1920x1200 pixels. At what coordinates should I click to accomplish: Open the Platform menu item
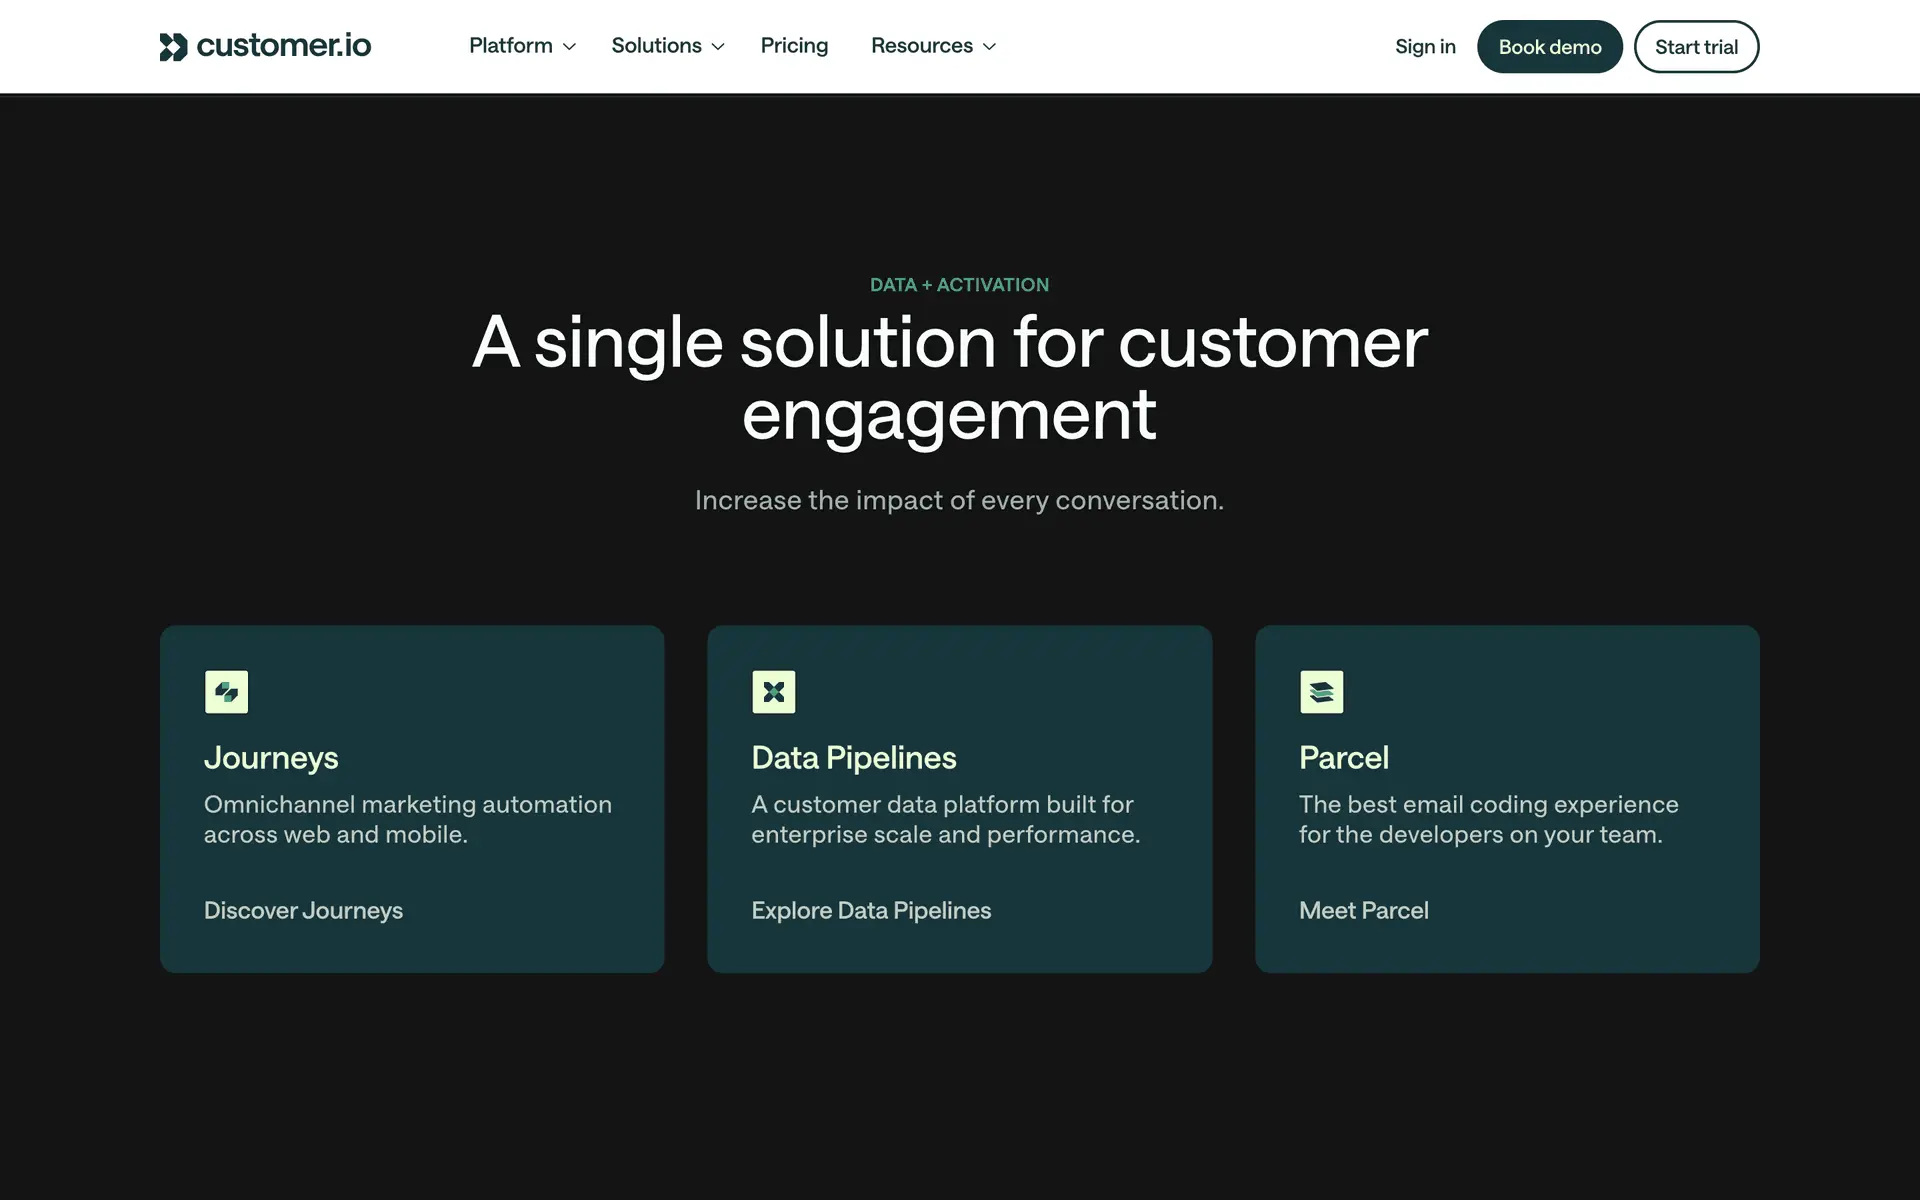point(510,46)
